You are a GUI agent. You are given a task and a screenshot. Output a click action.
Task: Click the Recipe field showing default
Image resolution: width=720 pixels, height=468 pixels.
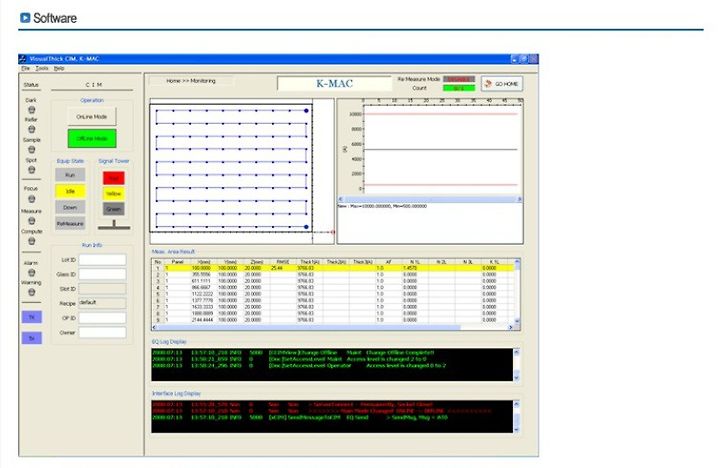pyautogui.click(x=102, y=303)
